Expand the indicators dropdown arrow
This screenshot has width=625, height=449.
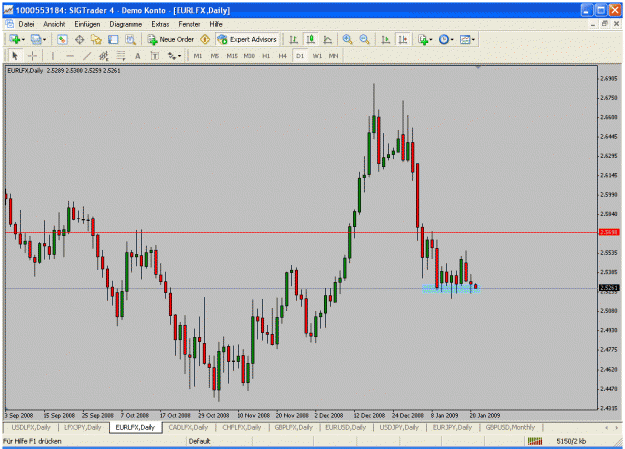[x=431, y=39]
